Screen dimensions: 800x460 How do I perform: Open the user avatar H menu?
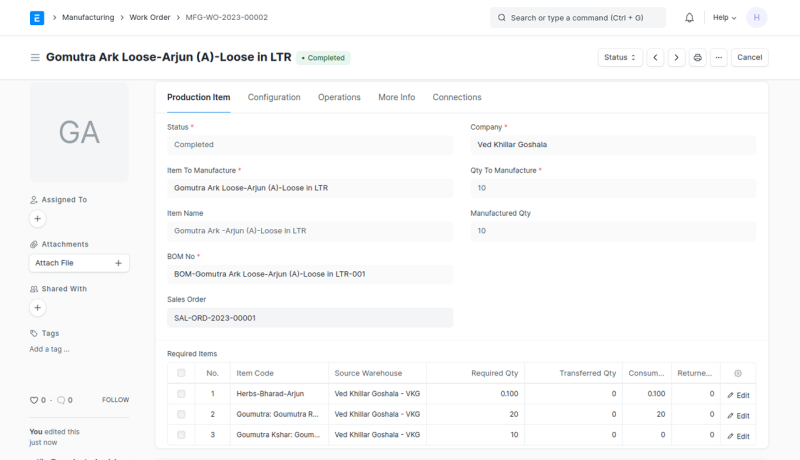coord(757,18)
